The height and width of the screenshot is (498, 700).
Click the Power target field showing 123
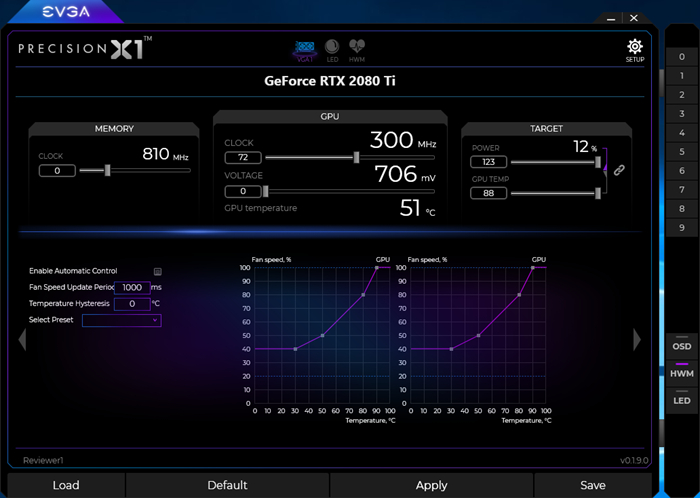pyautogui.click(x=488, y=162)
